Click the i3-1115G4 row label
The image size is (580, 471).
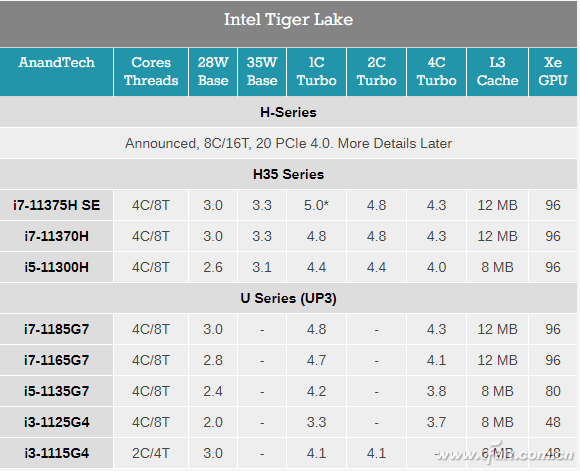56,453
